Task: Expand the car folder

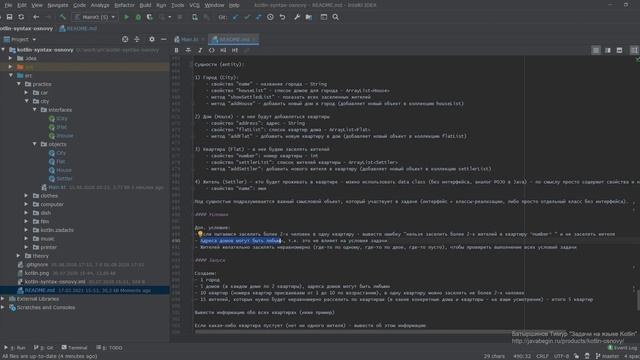Action: coord(27,93)
